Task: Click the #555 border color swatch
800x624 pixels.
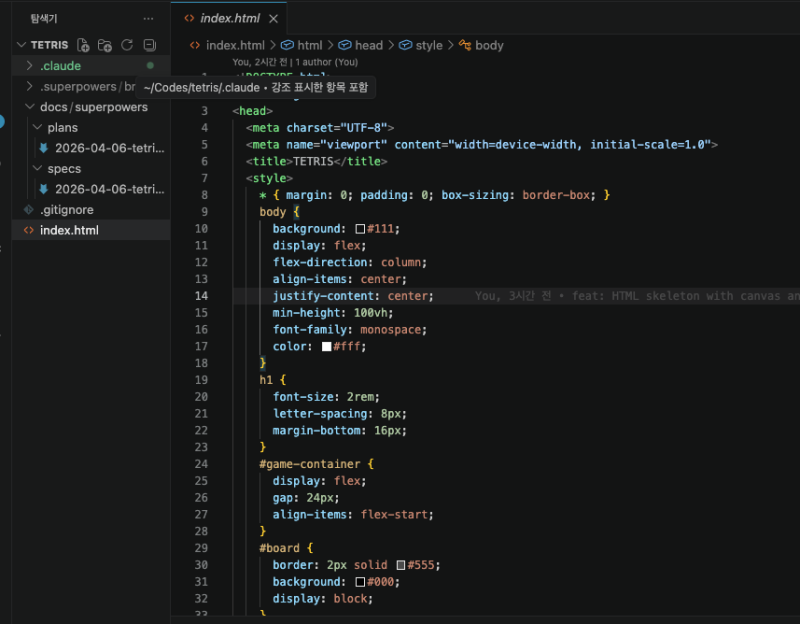Action: [x=401, y=565]
